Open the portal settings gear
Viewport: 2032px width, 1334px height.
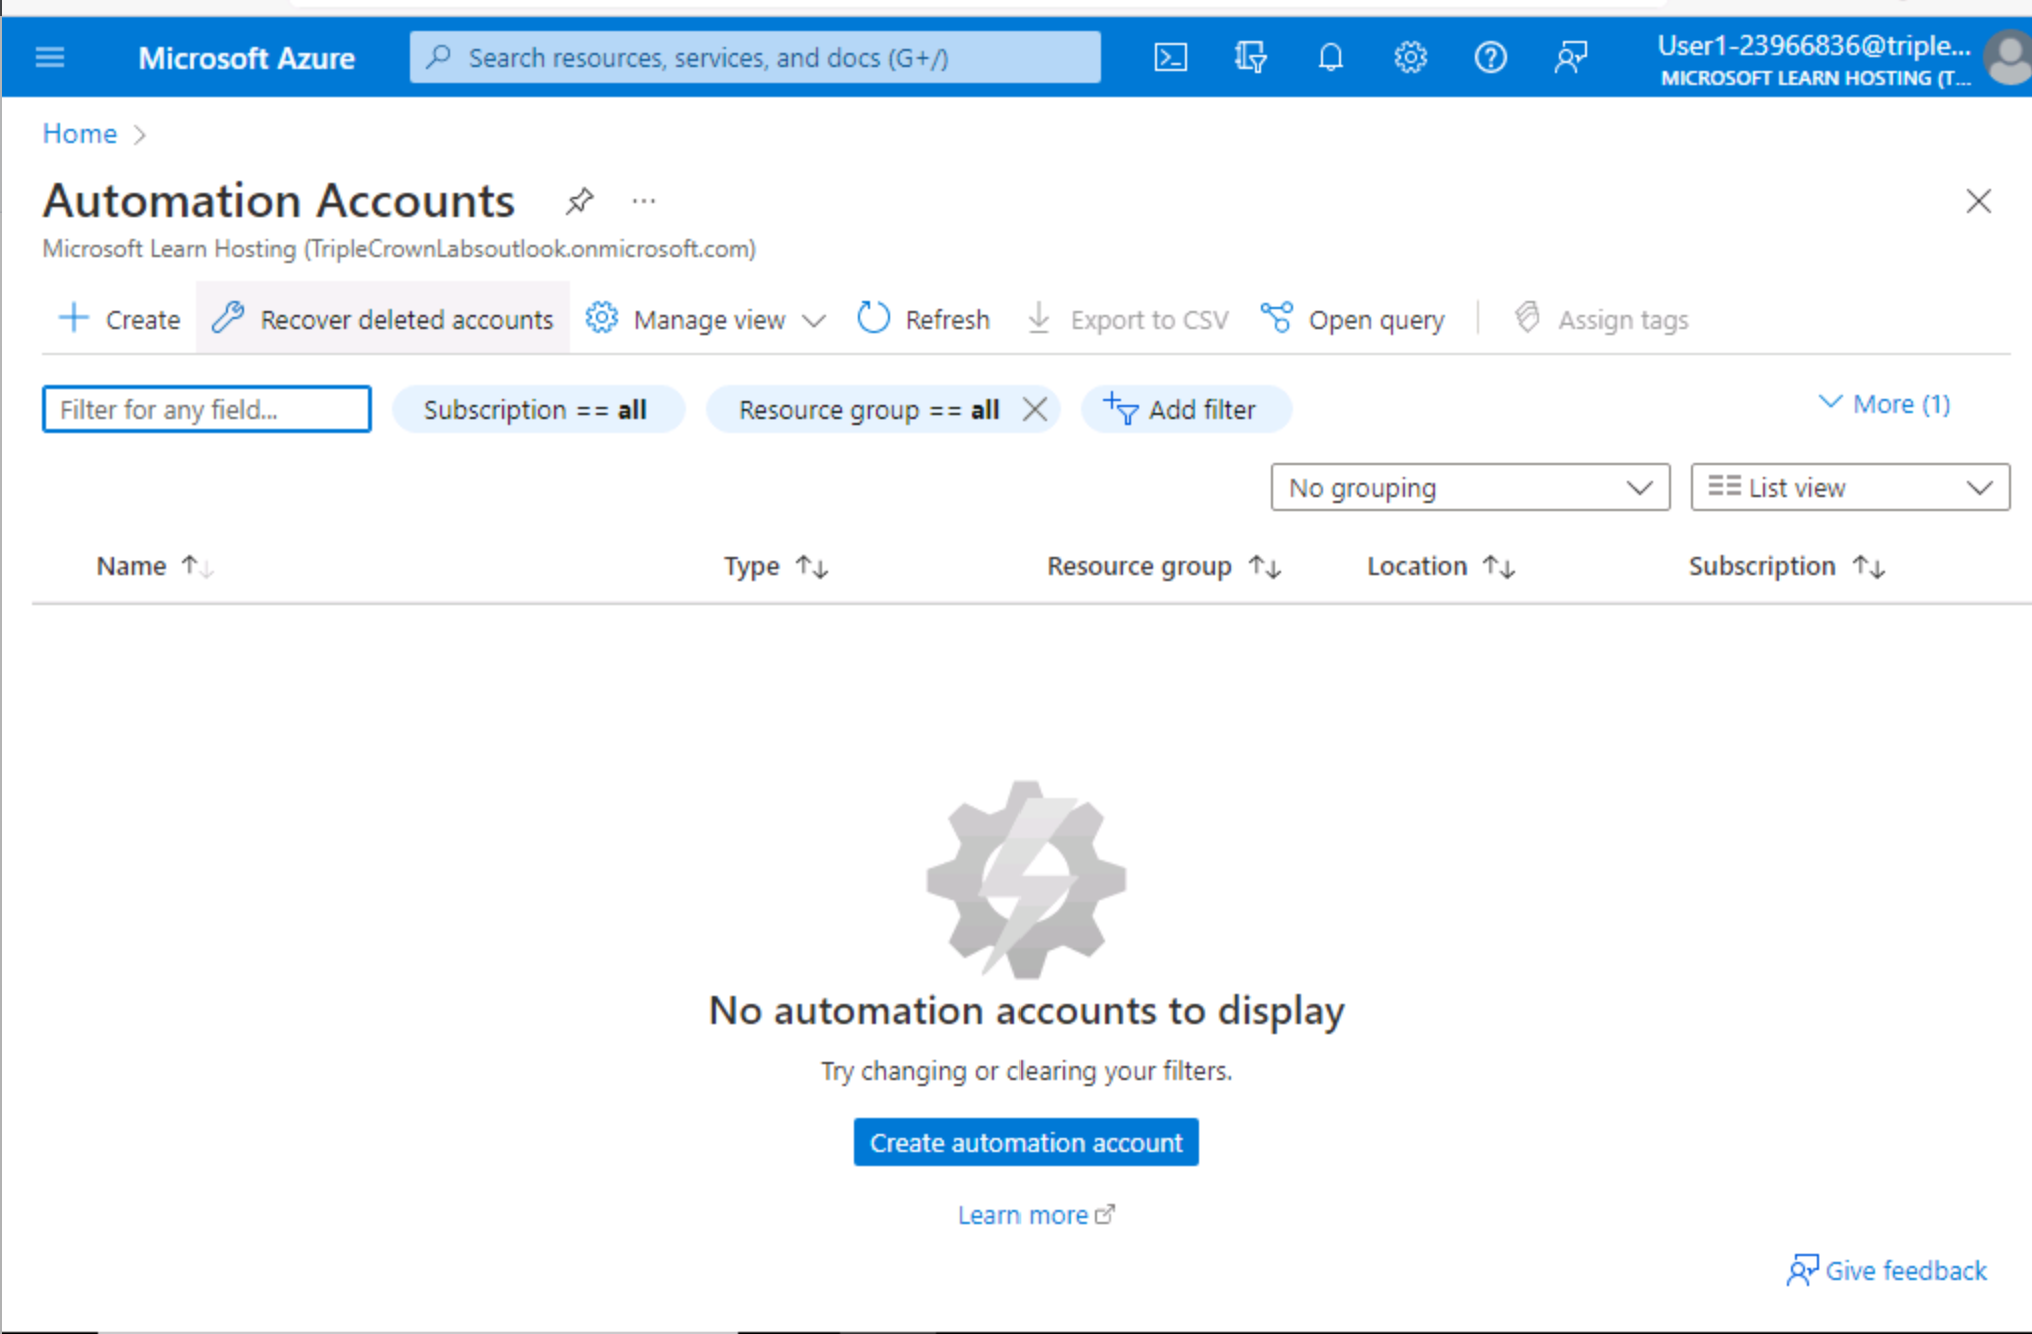[x=1410, y=57]
